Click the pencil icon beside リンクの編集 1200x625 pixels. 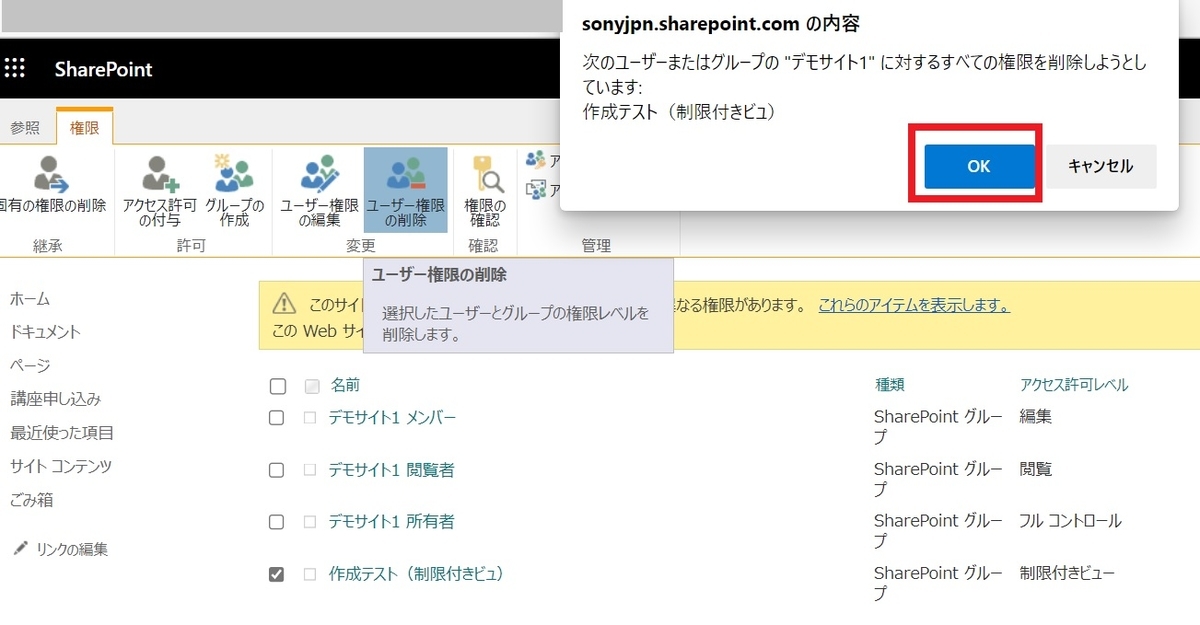point(20,549)
